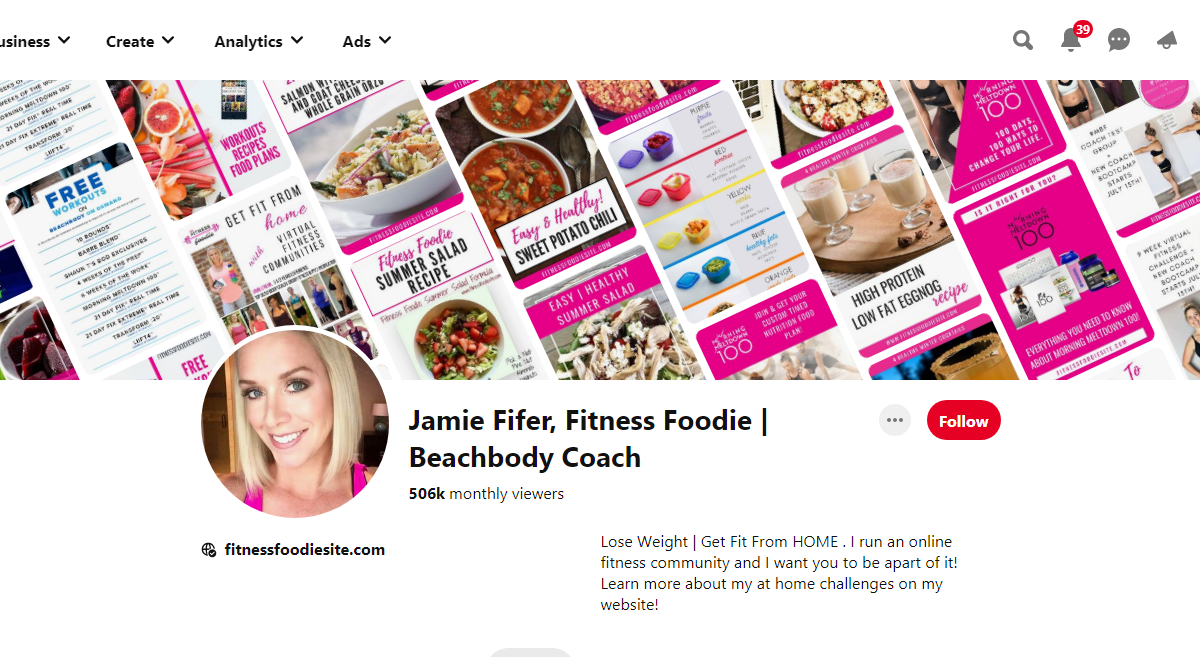Click the 506k monthly viewers text

pos(486,494)
